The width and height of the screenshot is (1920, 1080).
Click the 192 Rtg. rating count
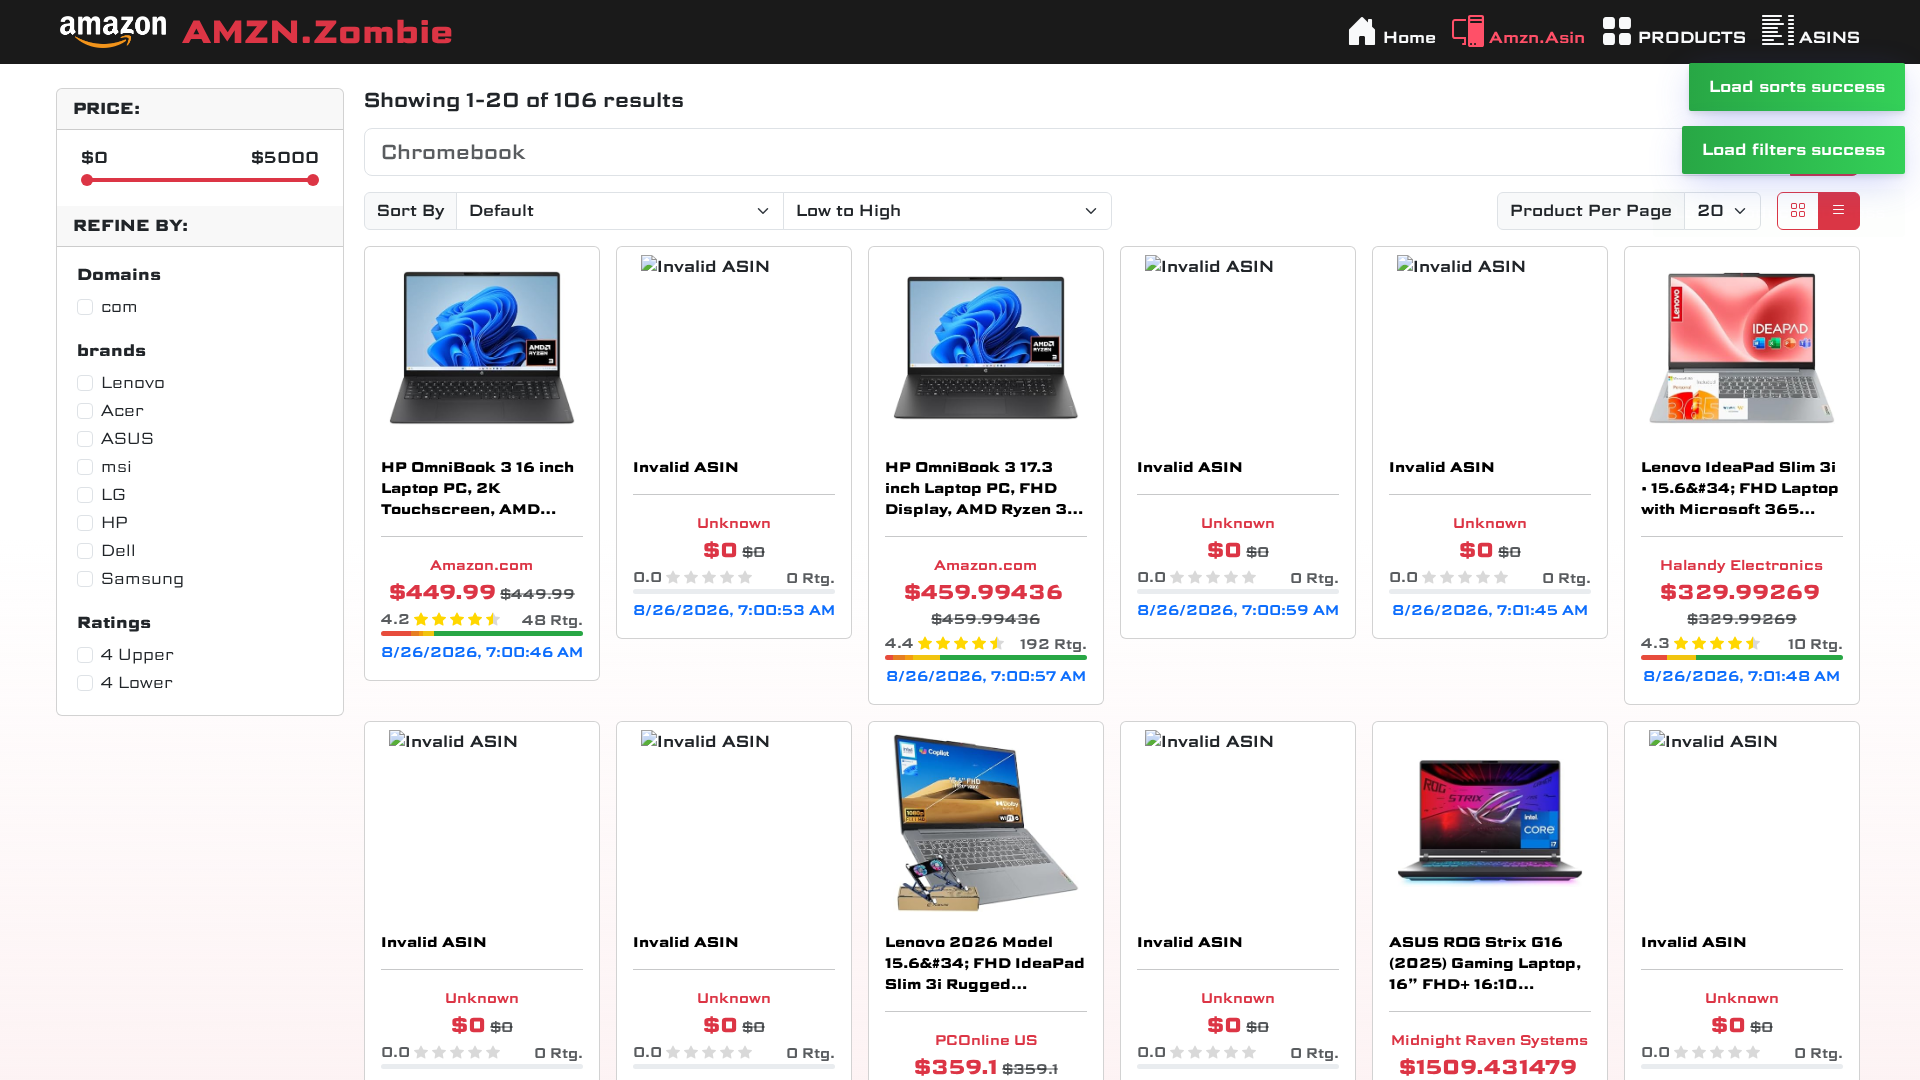(x=1053, y=644)
